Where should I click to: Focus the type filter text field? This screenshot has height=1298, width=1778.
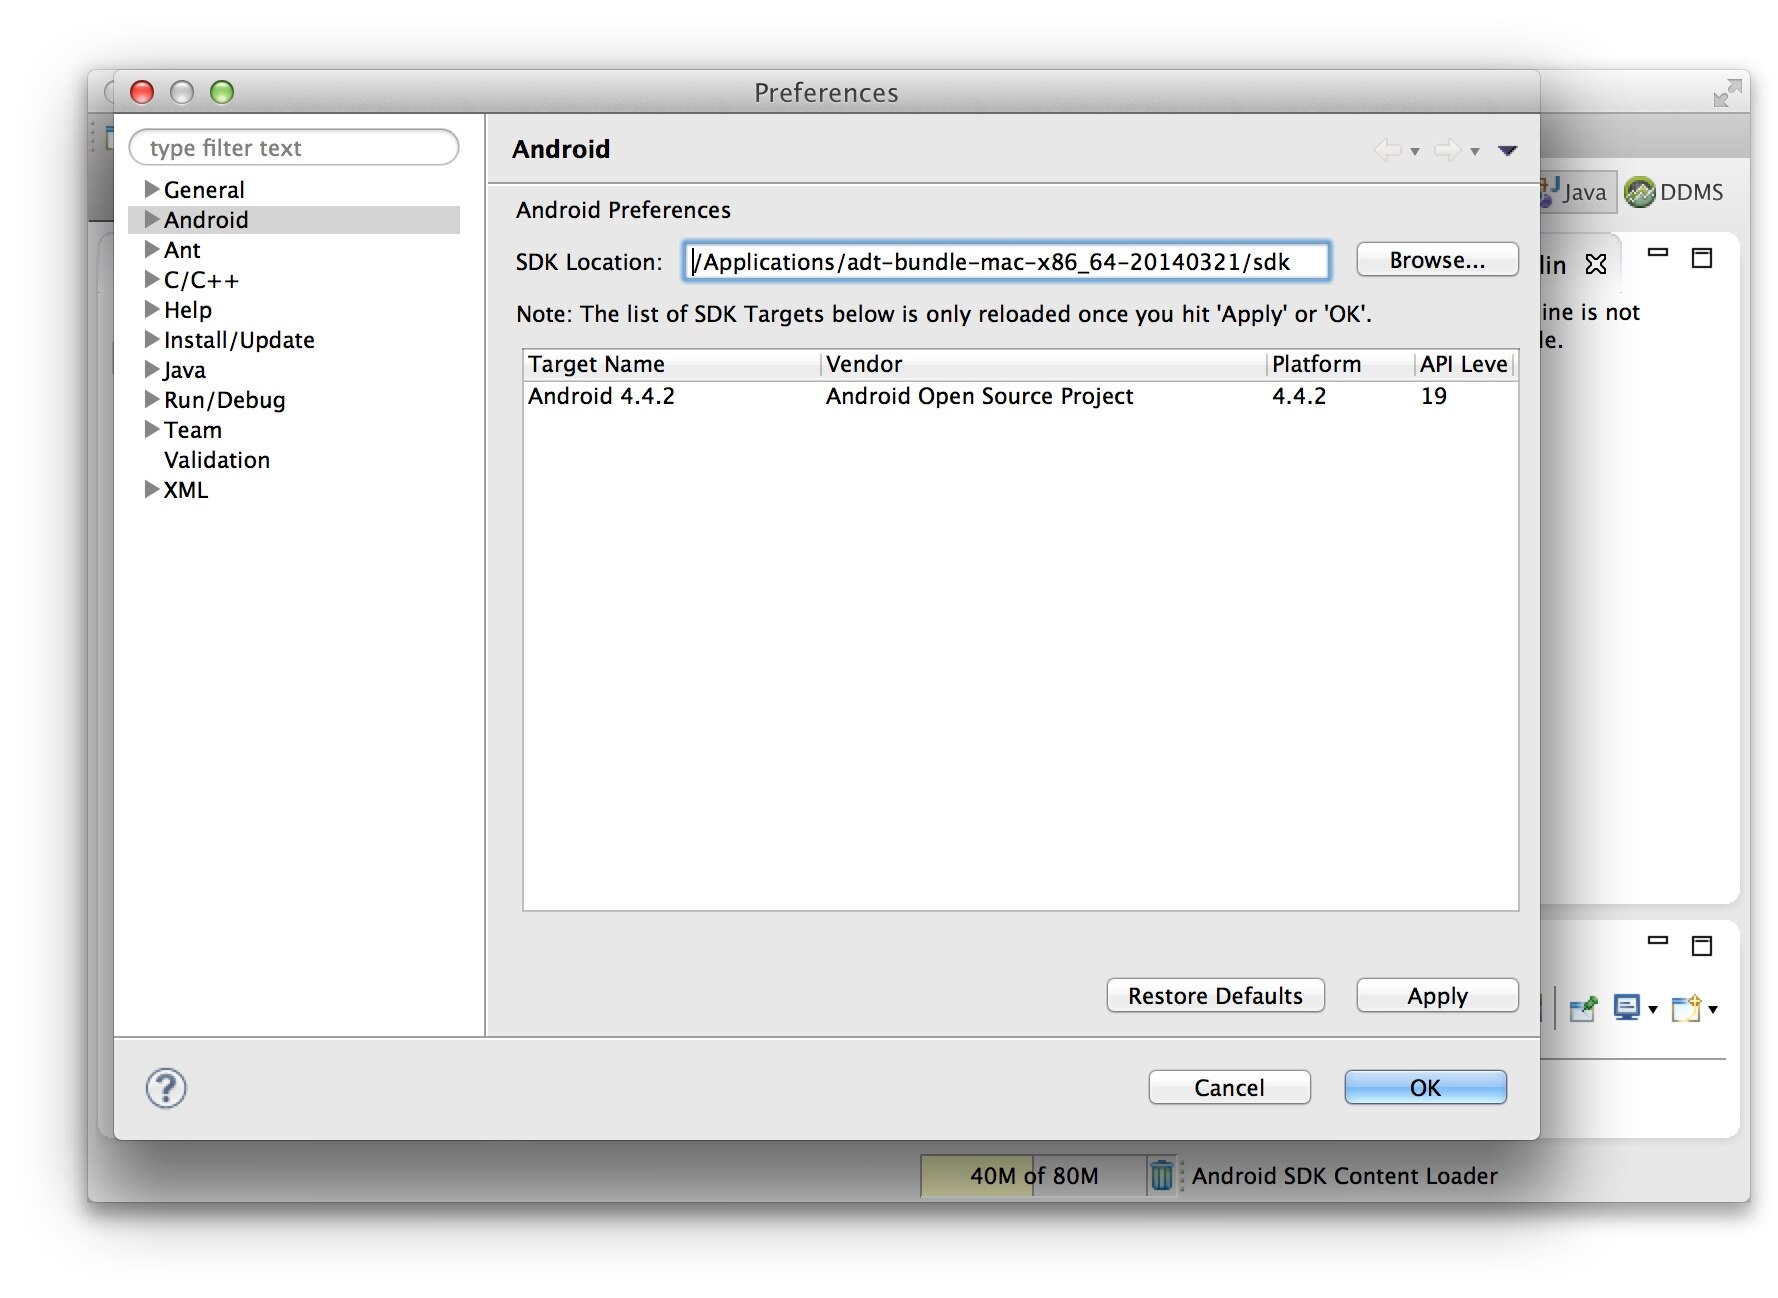[294, 148]
